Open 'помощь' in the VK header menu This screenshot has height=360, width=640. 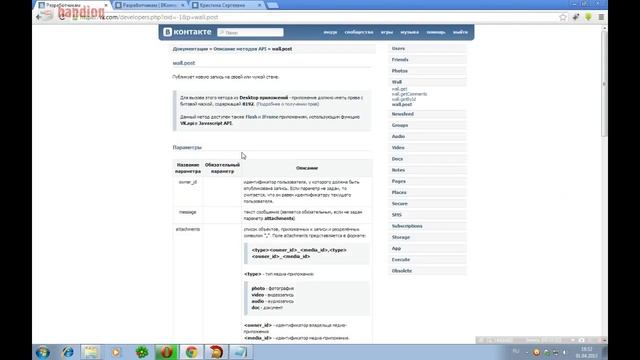pos(436,32)
